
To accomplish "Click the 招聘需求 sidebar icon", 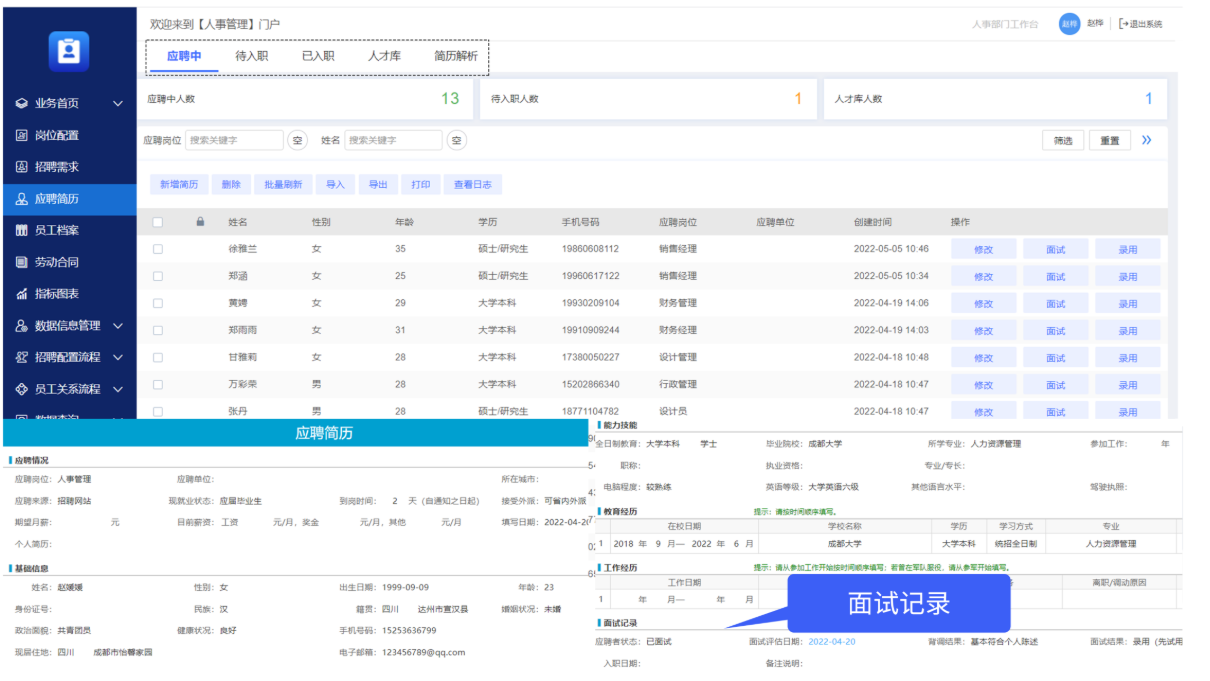I will (21, 167).
